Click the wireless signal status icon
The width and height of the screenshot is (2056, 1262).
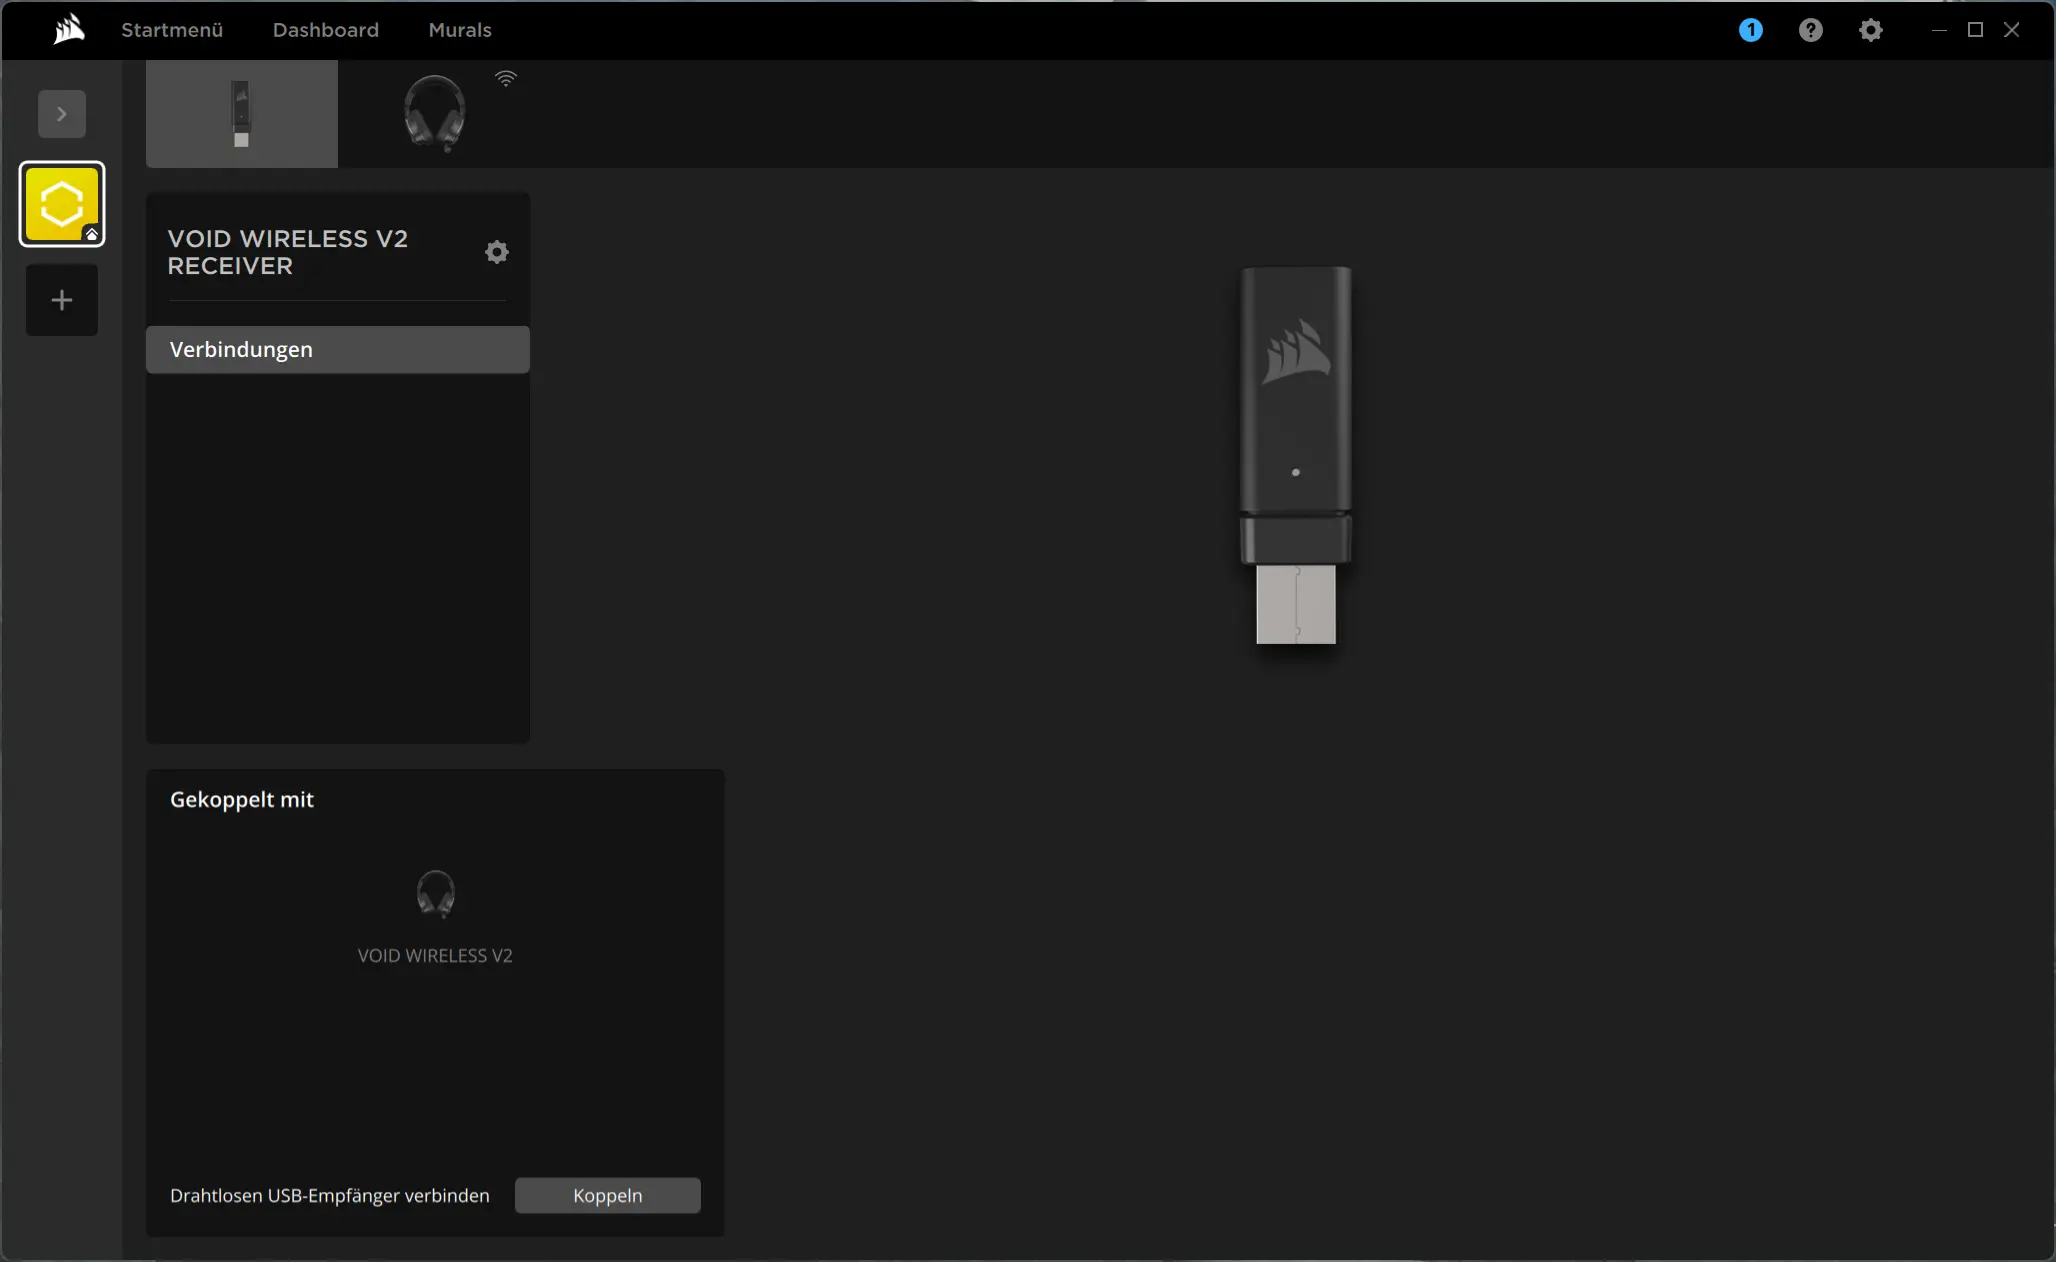tap(506, 78)
